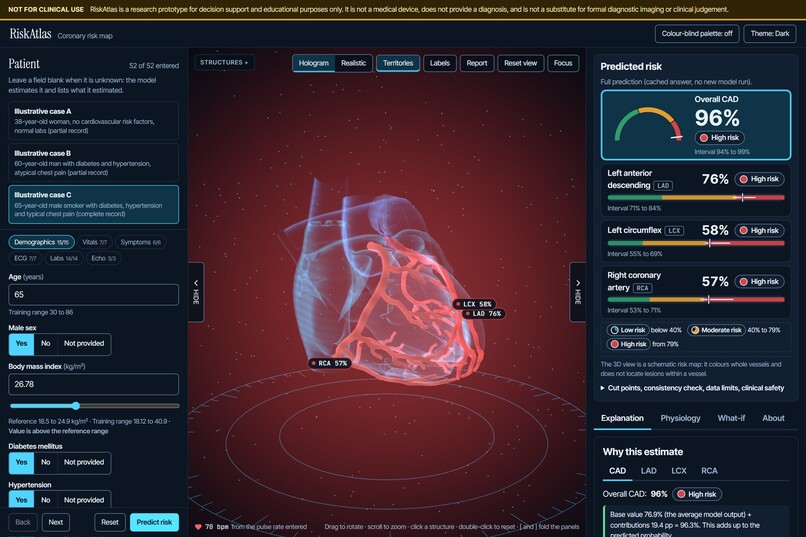This screenshot has height=537, width=806.
Task: Switch to the About tab
Action: [773, 418]
